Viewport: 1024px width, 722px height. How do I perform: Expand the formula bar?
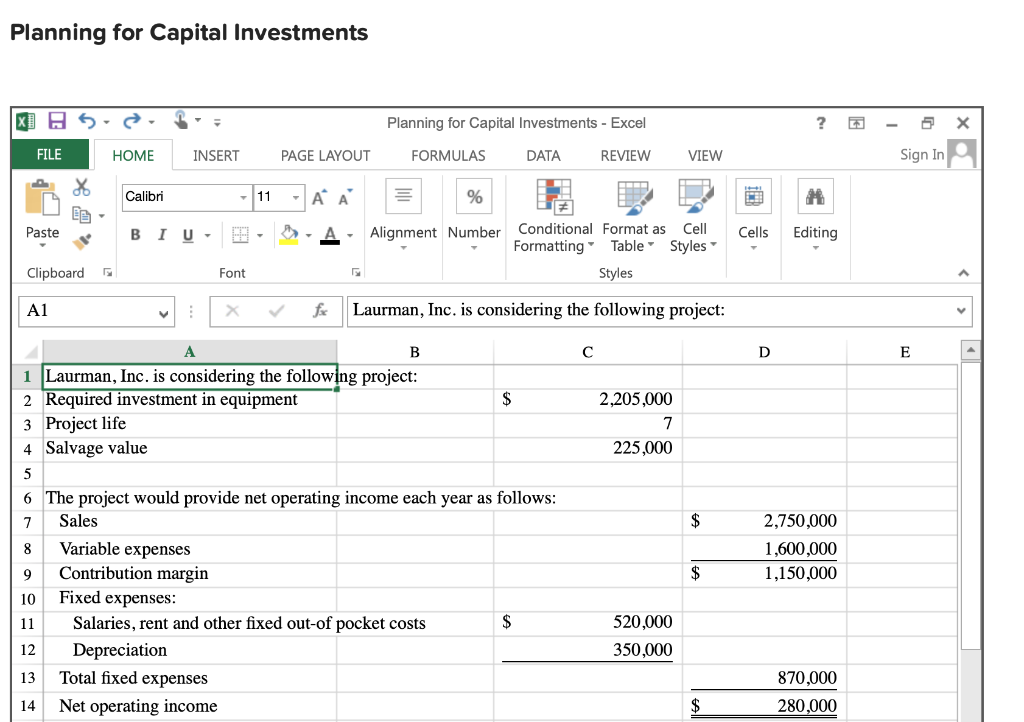961,311
